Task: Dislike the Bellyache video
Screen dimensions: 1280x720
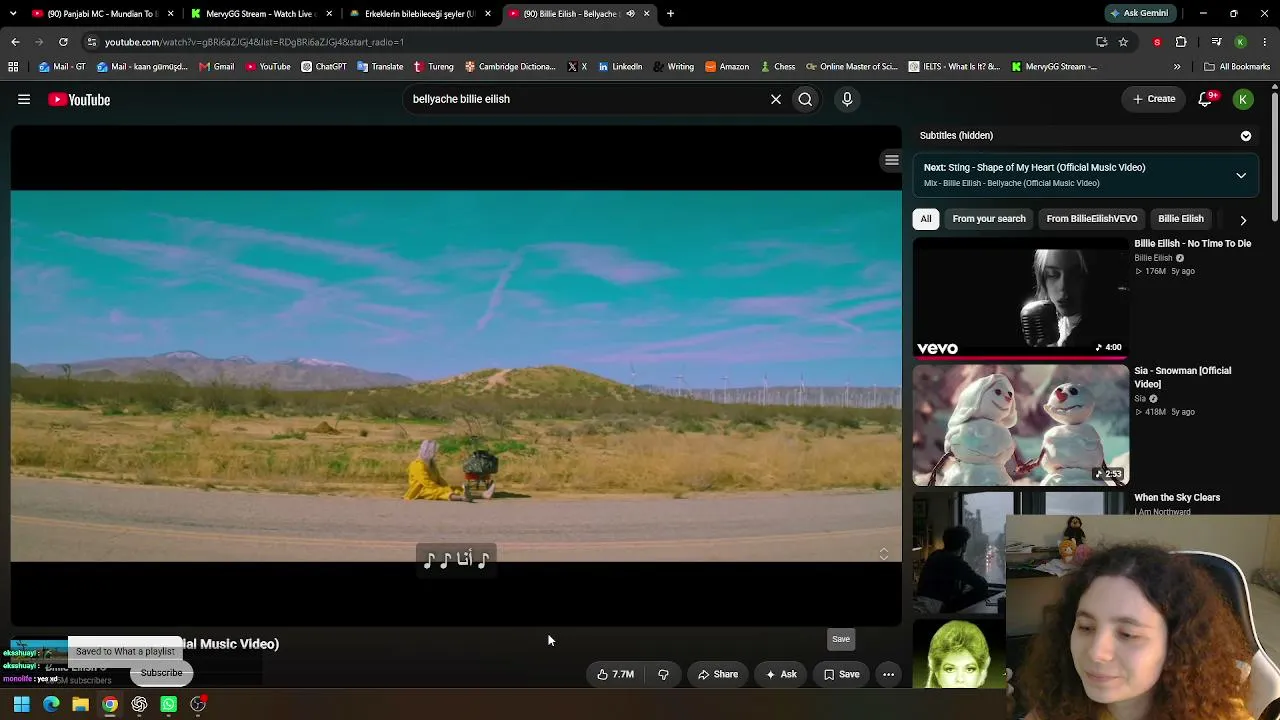Action: [x=663, y=674]
